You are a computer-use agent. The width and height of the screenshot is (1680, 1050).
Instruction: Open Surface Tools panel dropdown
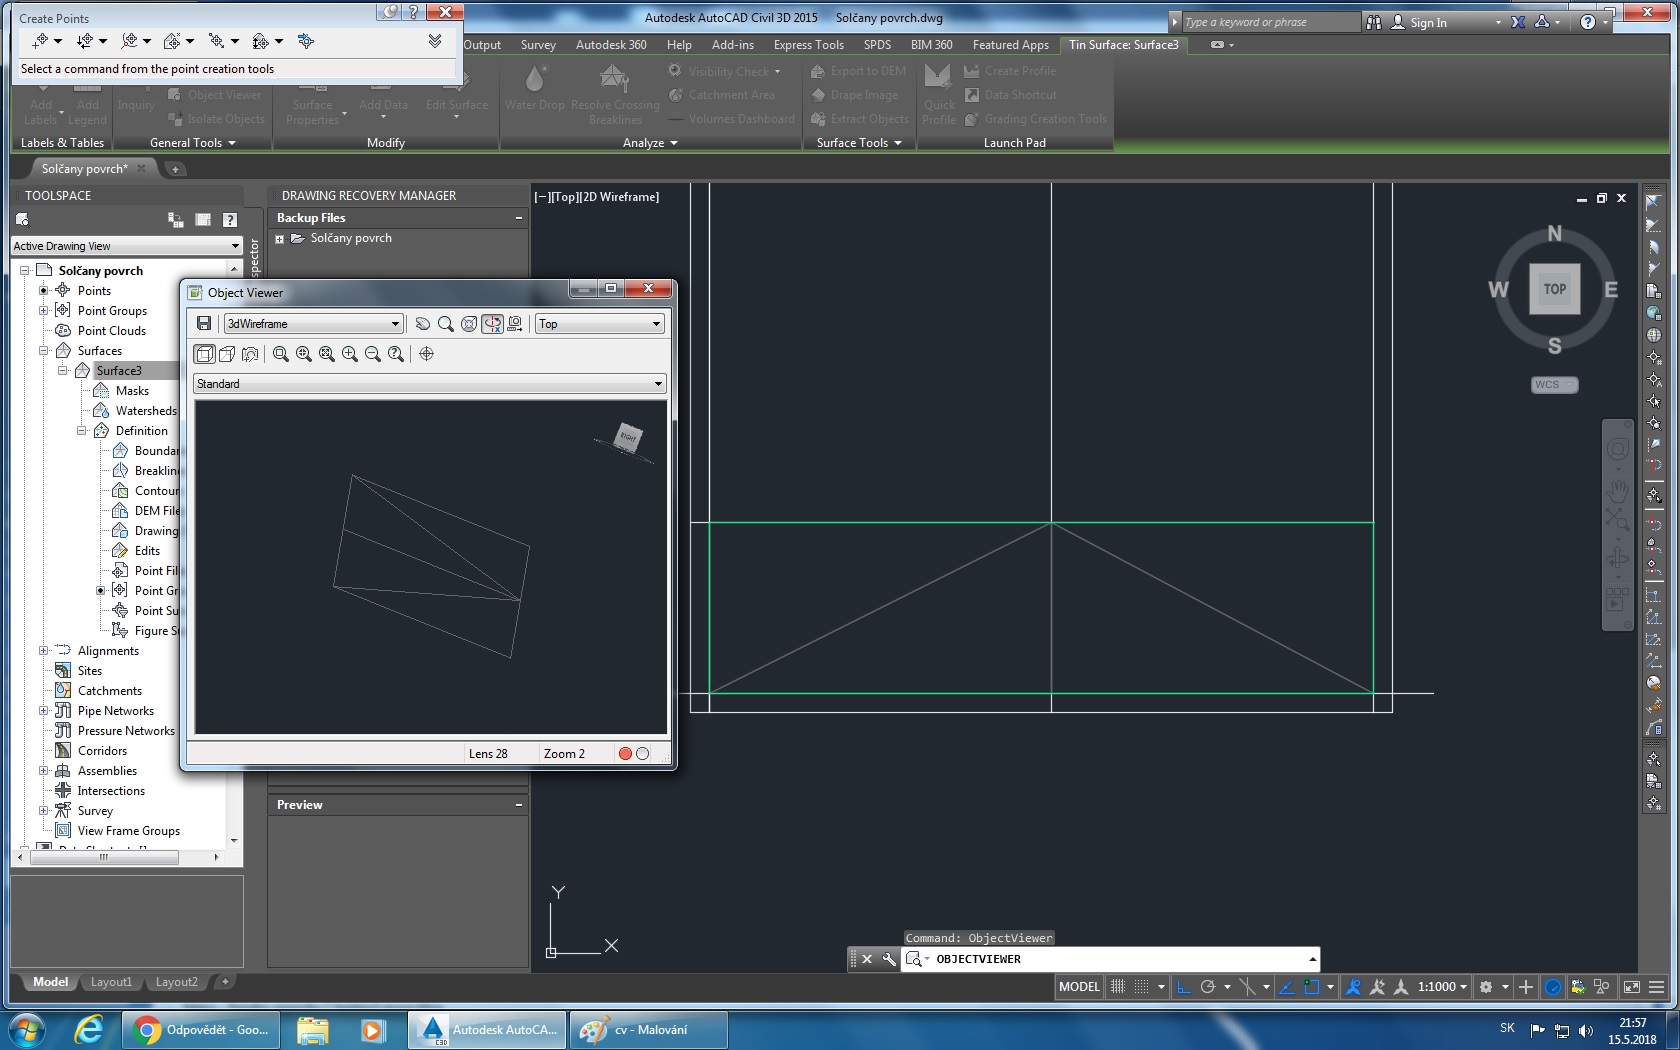(859, 143)
